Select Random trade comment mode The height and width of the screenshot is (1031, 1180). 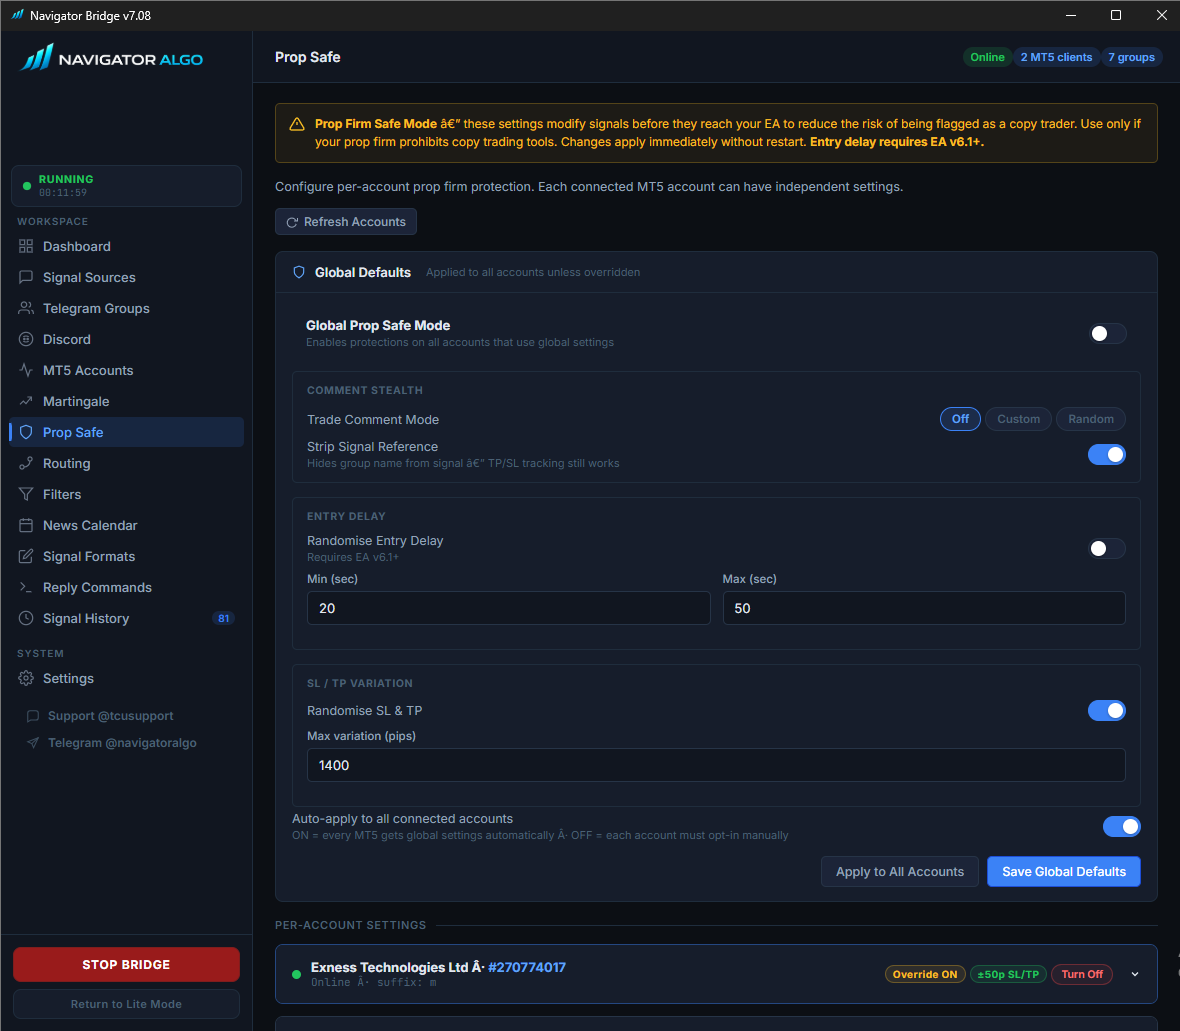(x=1090, y=419)
